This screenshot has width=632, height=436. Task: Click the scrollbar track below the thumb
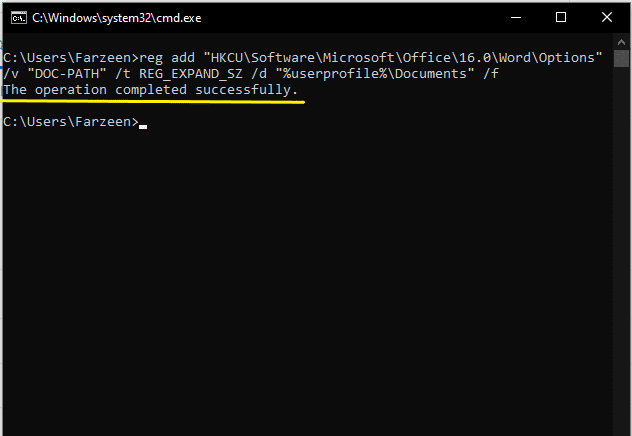[x=621, y=250]
